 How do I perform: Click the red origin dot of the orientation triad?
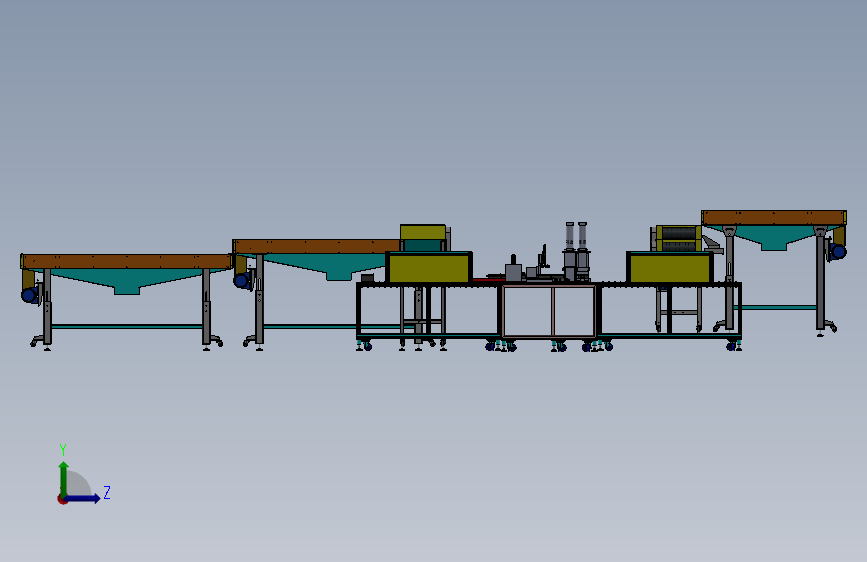pos(62,499)
